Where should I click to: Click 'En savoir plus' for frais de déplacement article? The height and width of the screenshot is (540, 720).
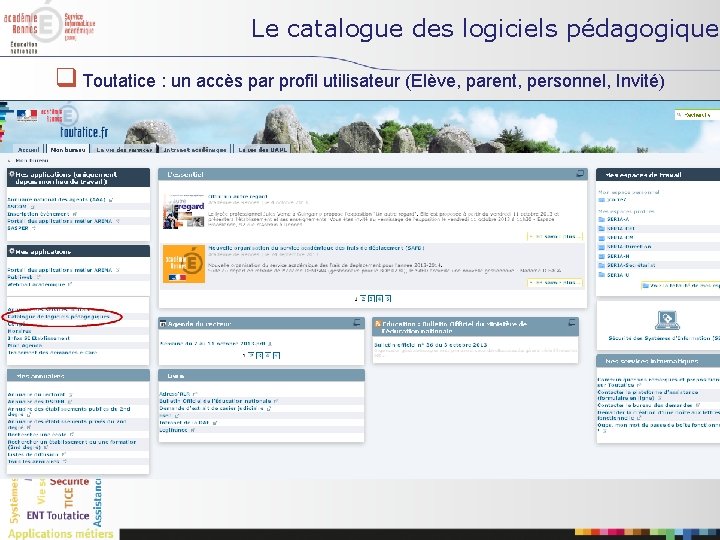click(x=555, y=282)
